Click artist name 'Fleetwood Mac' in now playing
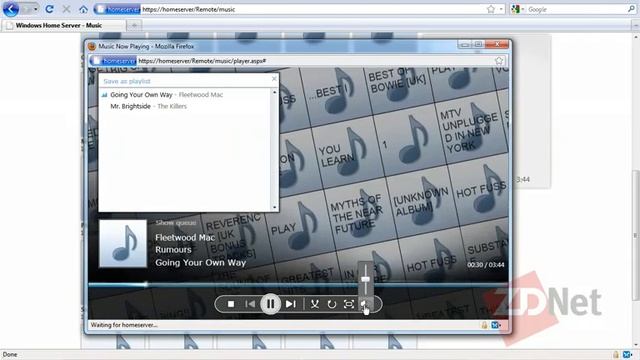Image resolution: width=640 pixels, height=360 pixels. coord(185,238)
